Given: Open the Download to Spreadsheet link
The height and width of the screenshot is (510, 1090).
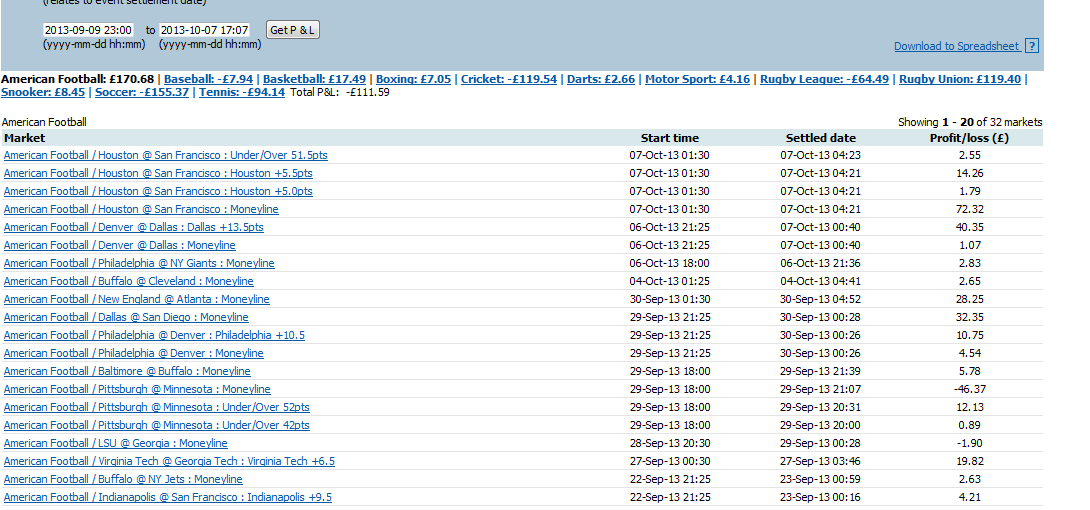Looking at the screenshot, I should click(957, 47).
